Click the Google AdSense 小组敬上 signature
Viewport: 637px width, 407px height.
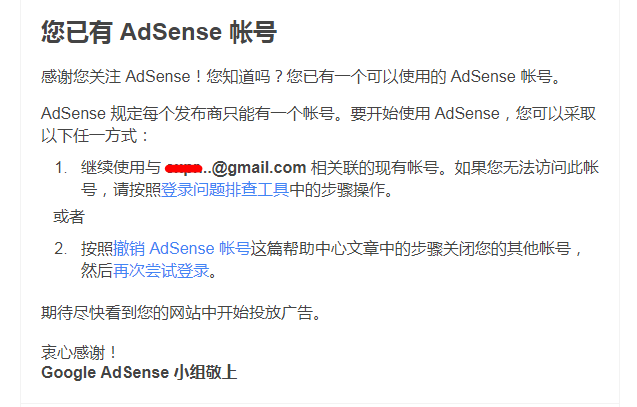(139, 373)
